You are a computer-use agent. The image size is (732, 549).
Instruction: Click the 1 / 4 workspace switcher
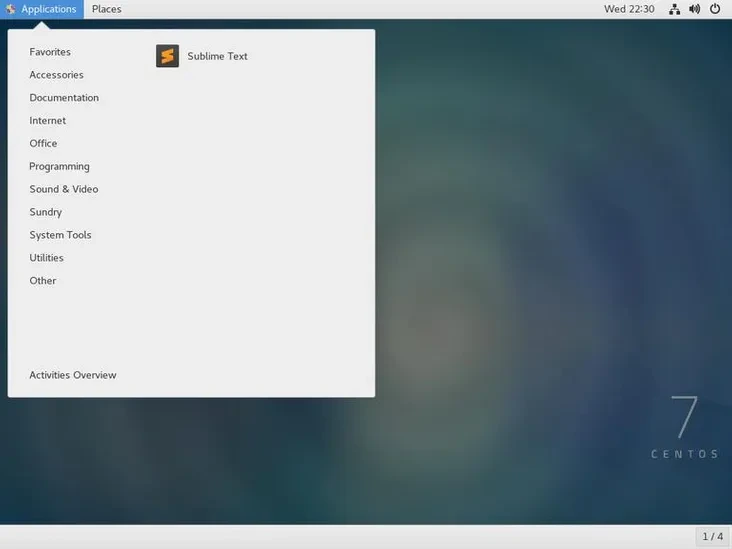coord(712,536)
